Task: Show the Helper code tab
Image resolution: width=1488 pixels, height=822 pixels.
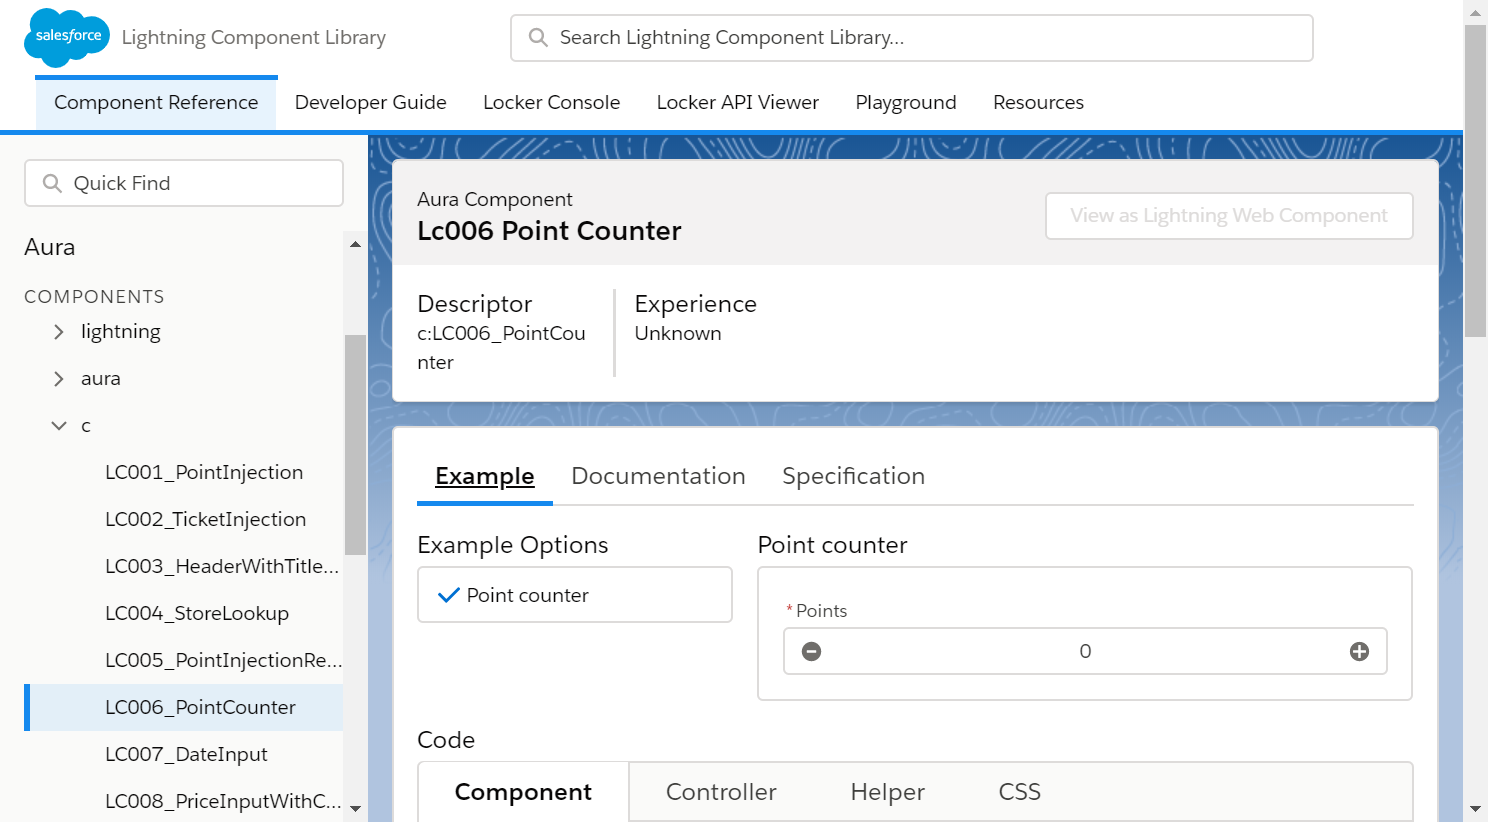Action: 887,792
